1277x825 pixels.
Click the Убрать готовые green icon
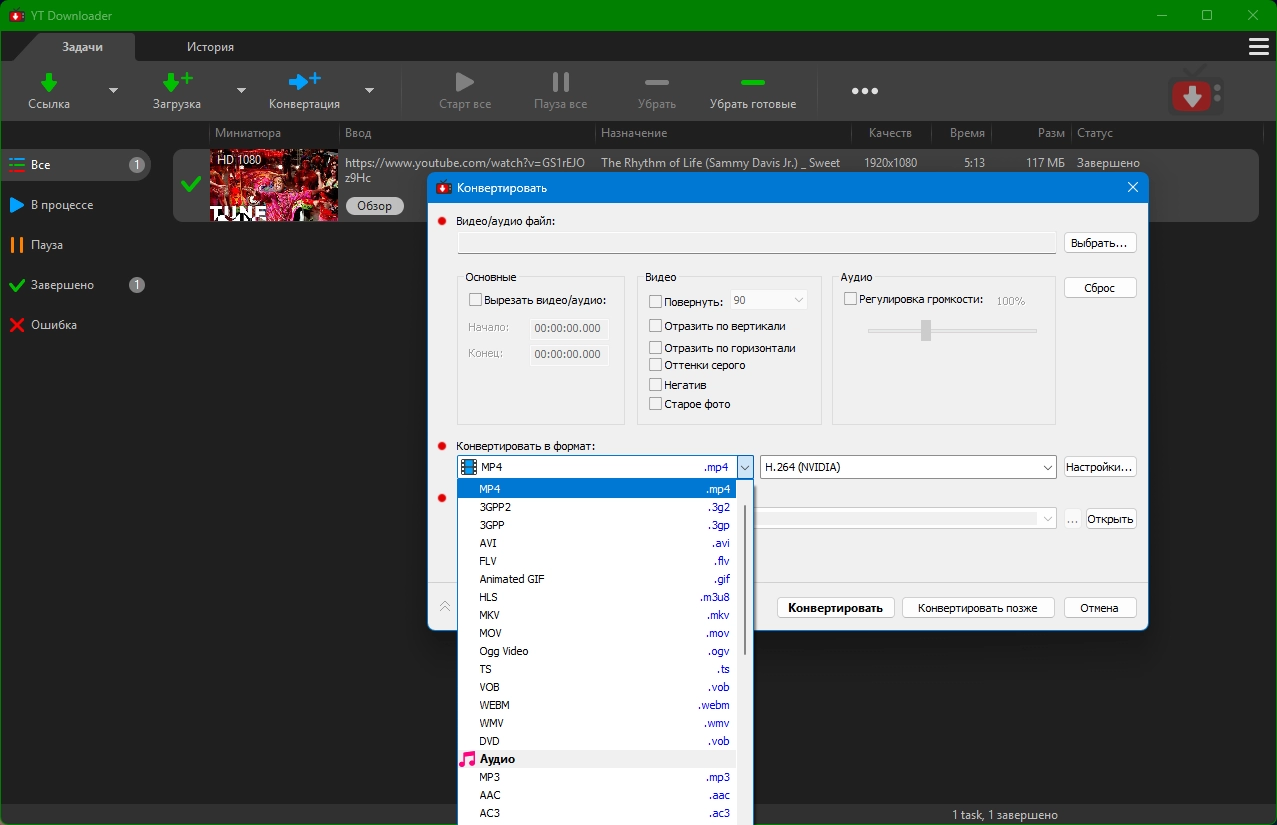pyautogui.click(x=752, y=82)
